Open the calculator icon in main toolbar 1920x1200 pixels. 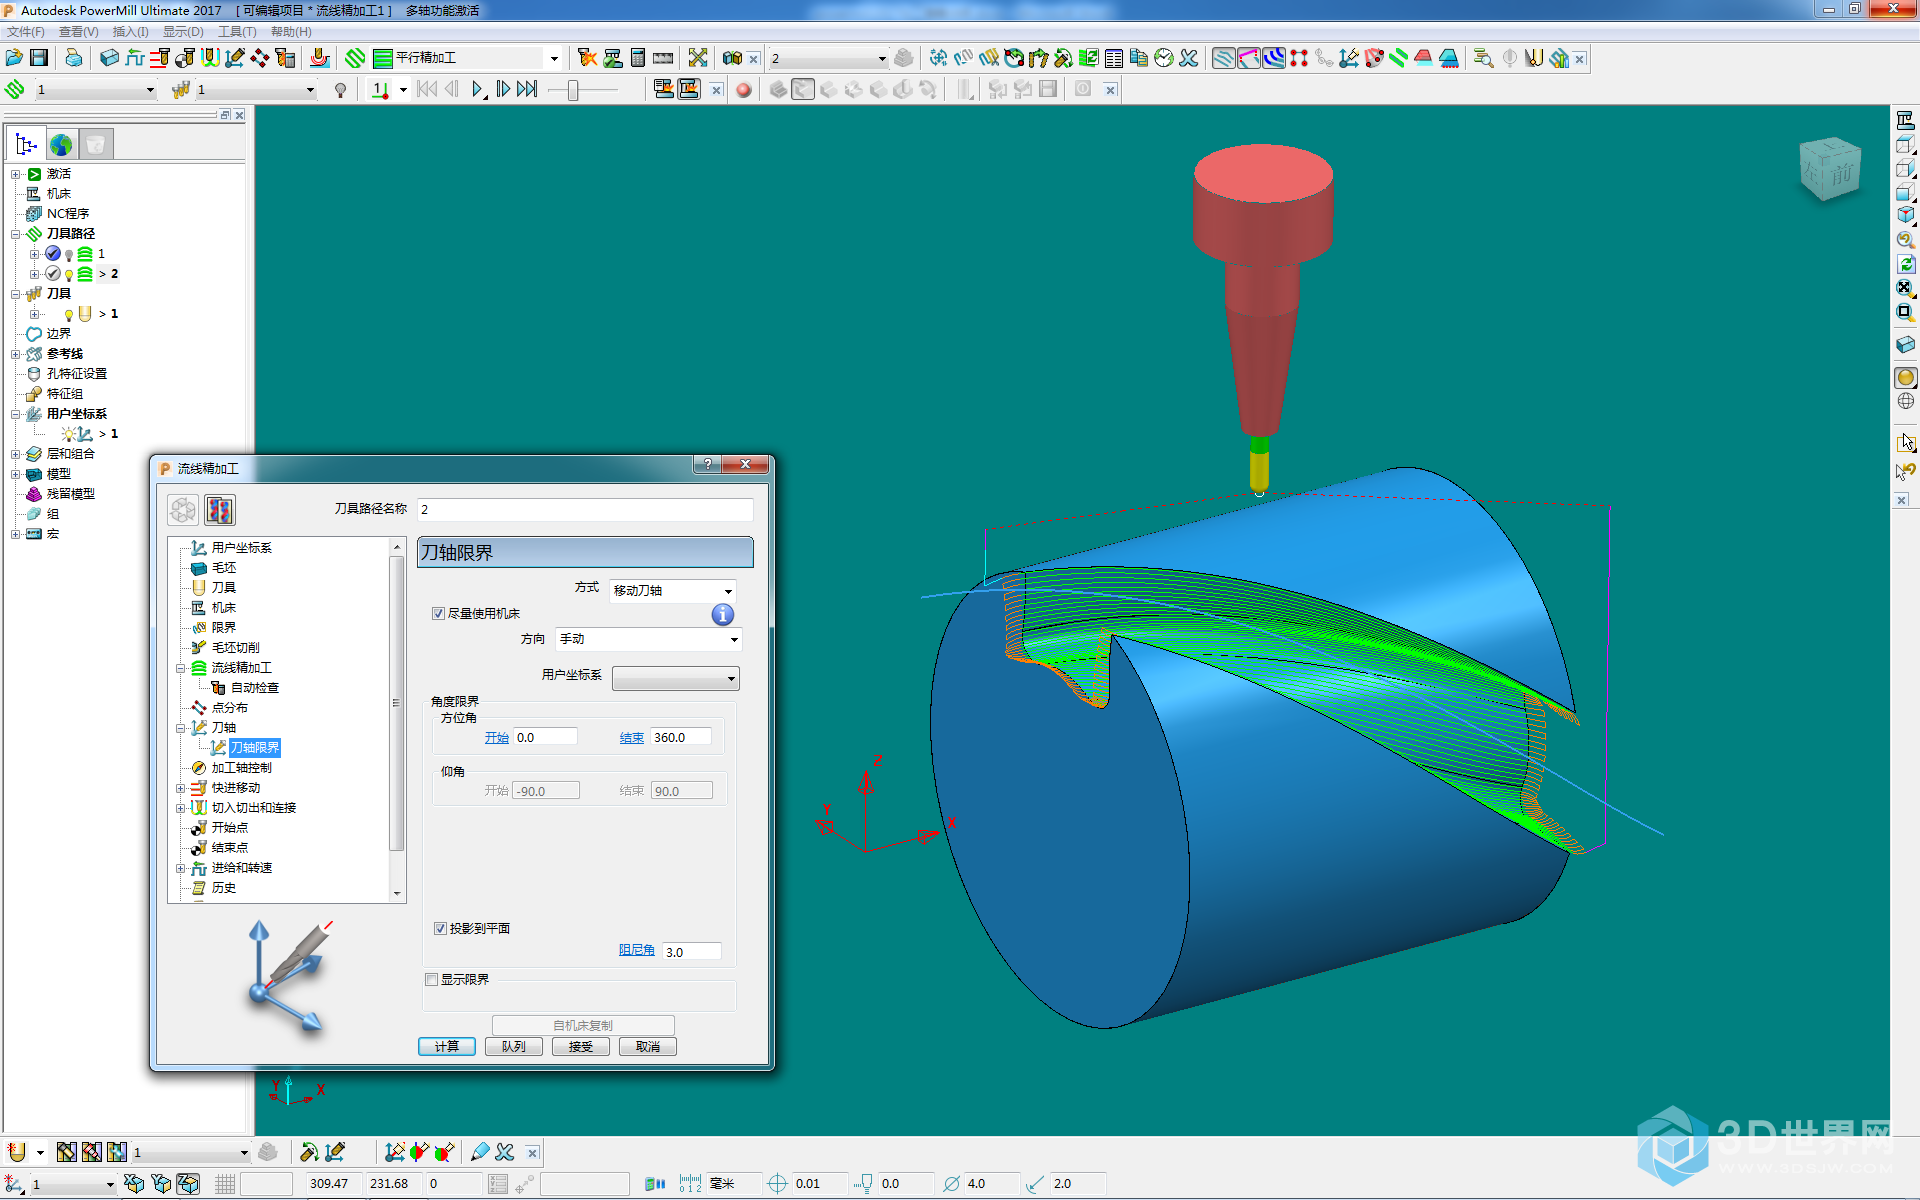638,58
